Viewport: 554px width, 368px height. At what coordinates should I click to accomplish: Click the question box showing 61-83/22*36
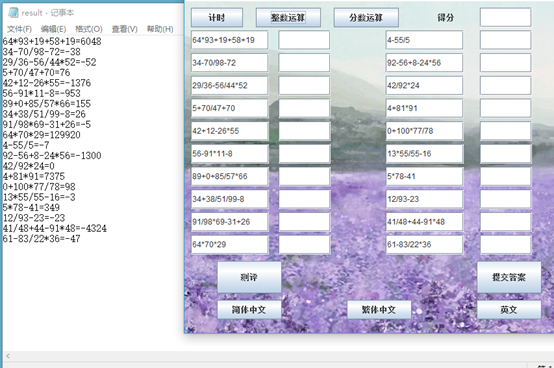(x=424, y=244)
